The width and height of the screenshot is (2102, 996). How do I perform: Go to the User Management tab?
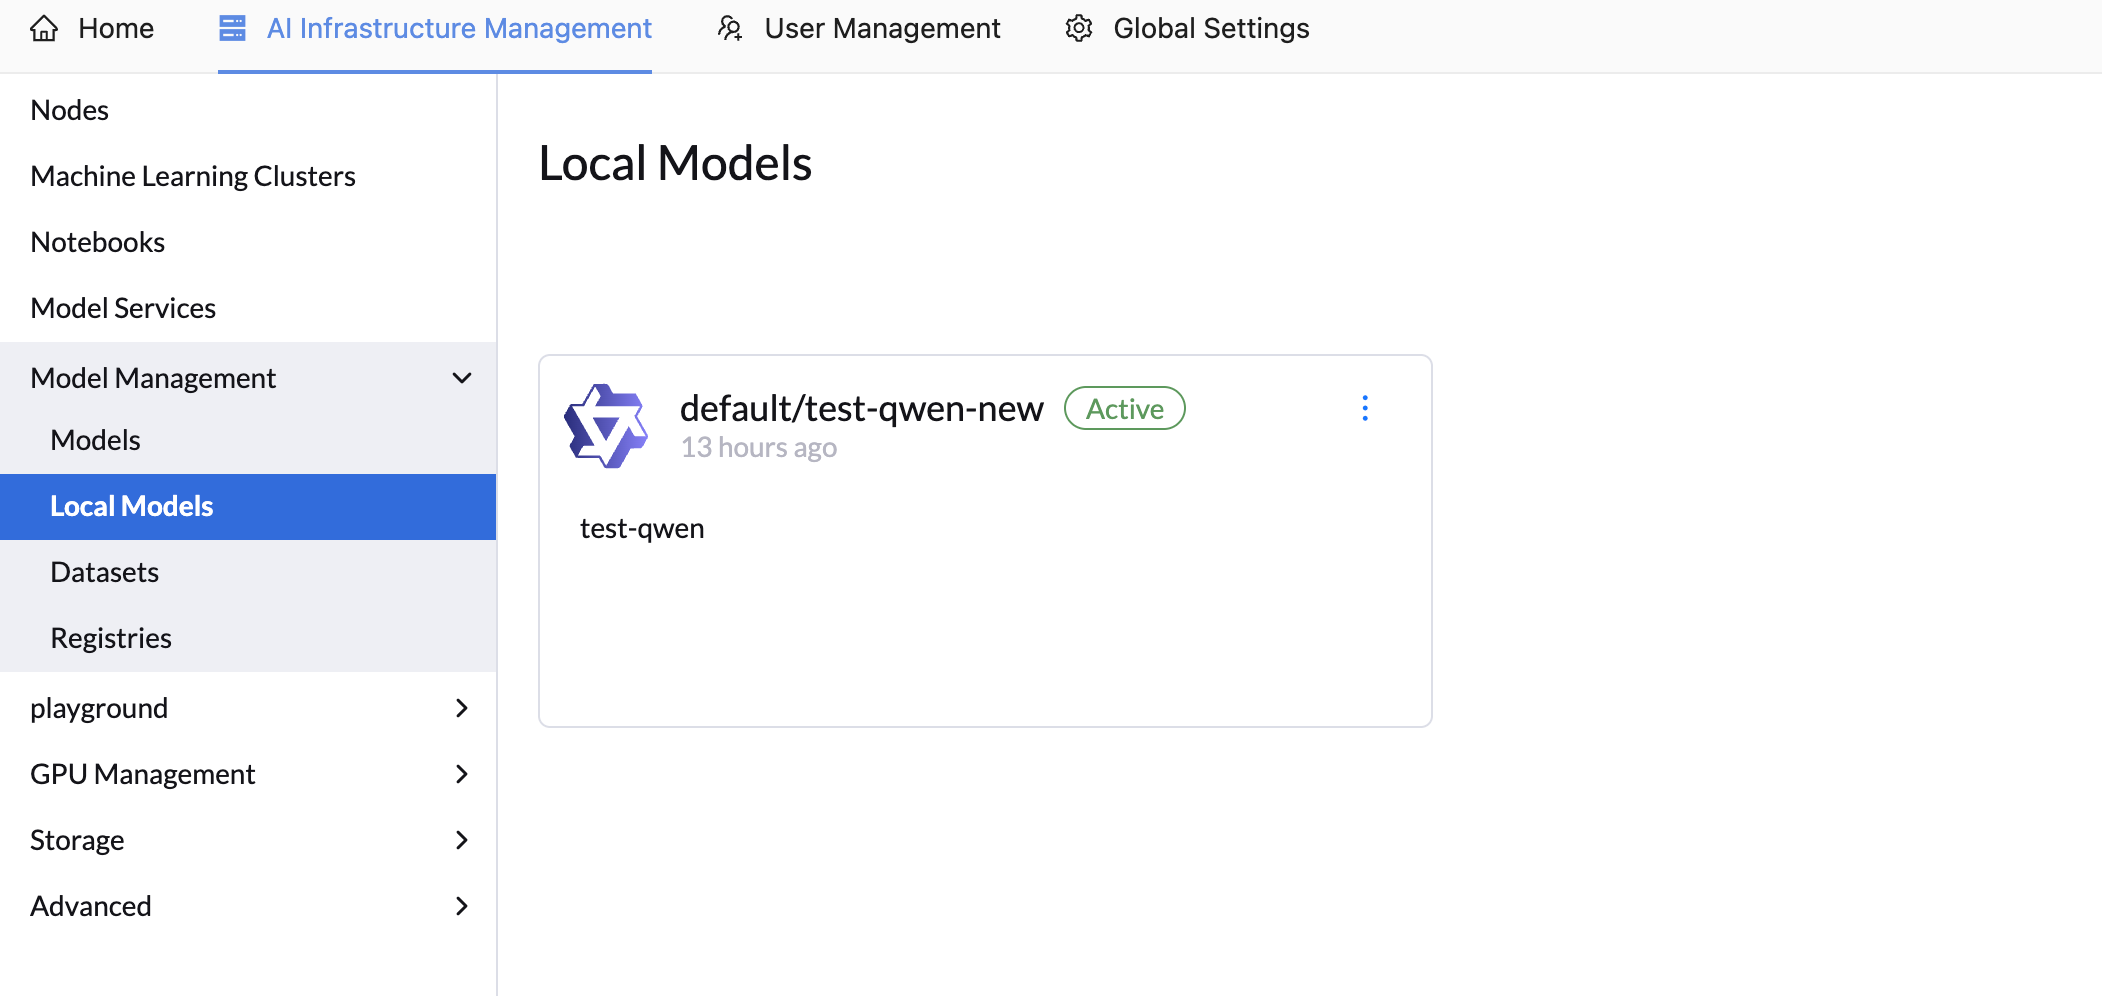(x=858, y=28)
